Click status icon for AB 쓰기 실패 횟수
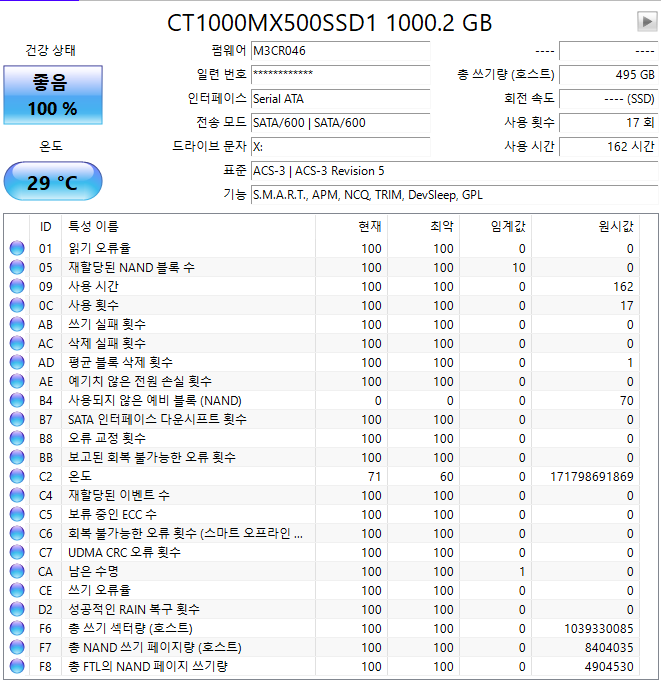This screenshot has width=661, height=682. [17, 324]
